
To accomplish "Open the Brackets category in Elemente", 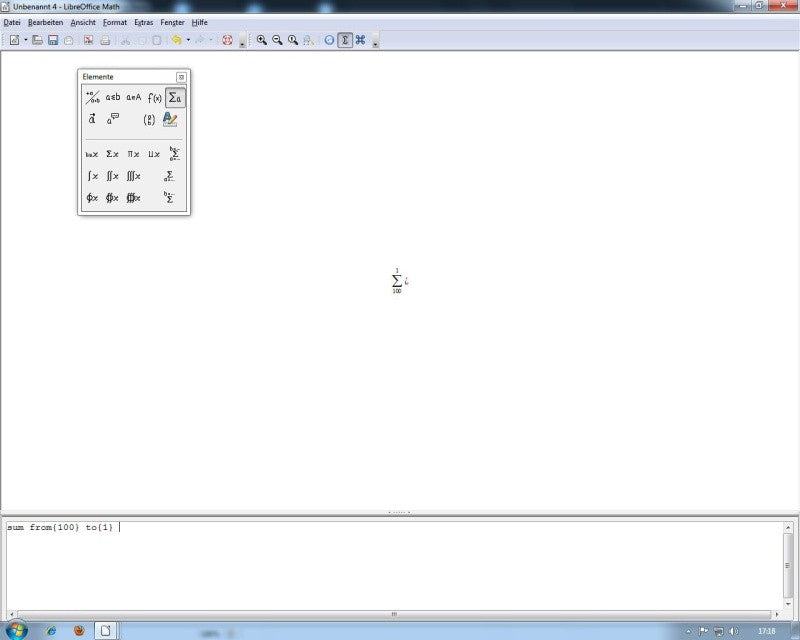I will (x=149, y=119).
